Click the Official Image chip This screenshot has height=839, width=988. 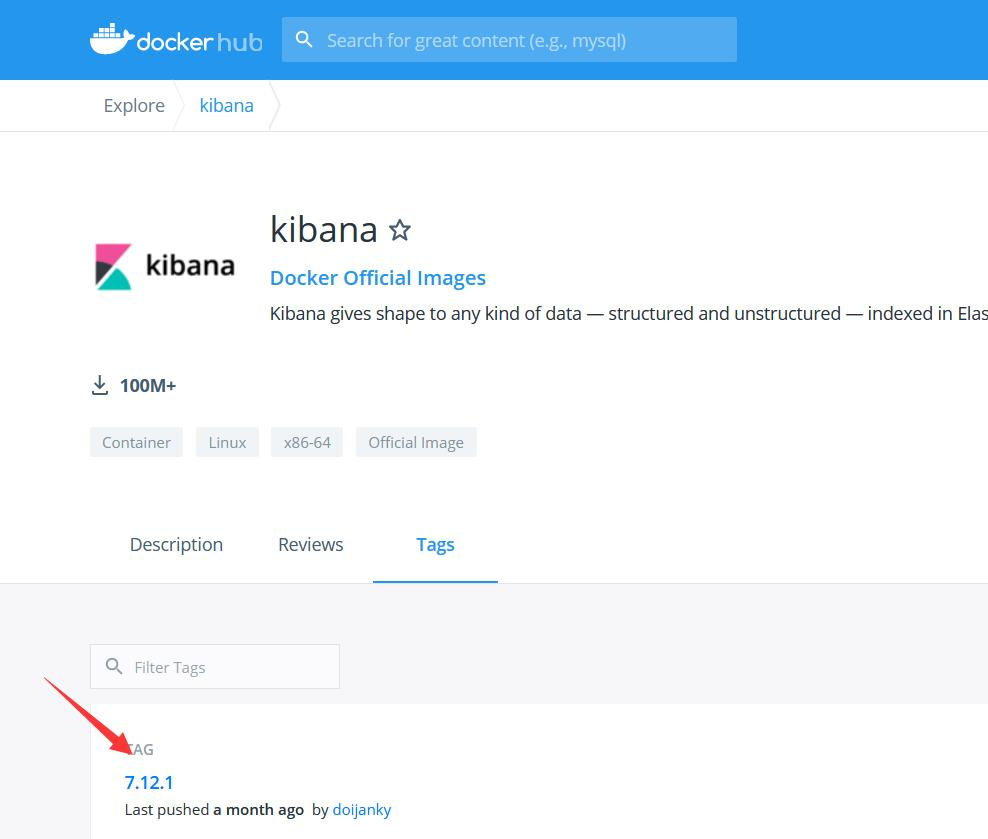click(x=416, y=442)
